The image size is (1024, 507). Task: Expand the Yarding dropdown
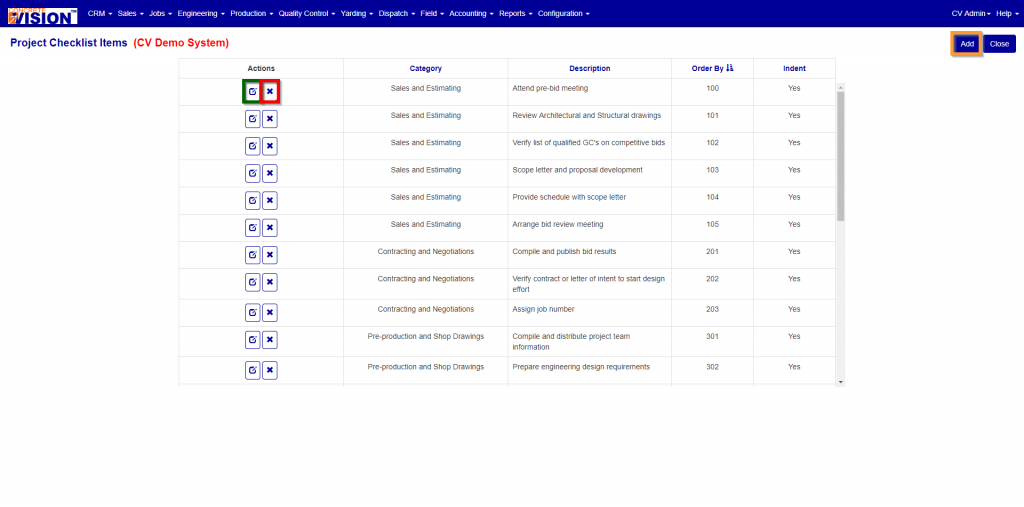[x=357, y=14]
